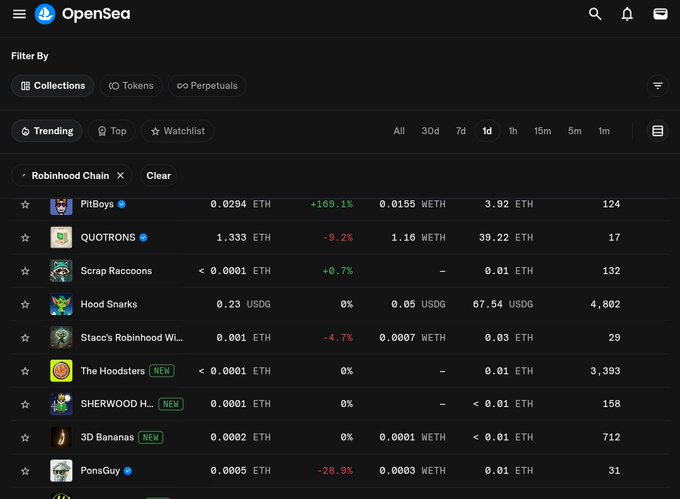Click The Hoodsters sales count 3,393
This screenshot has height=499, width=680.
[x=605, y=371]
